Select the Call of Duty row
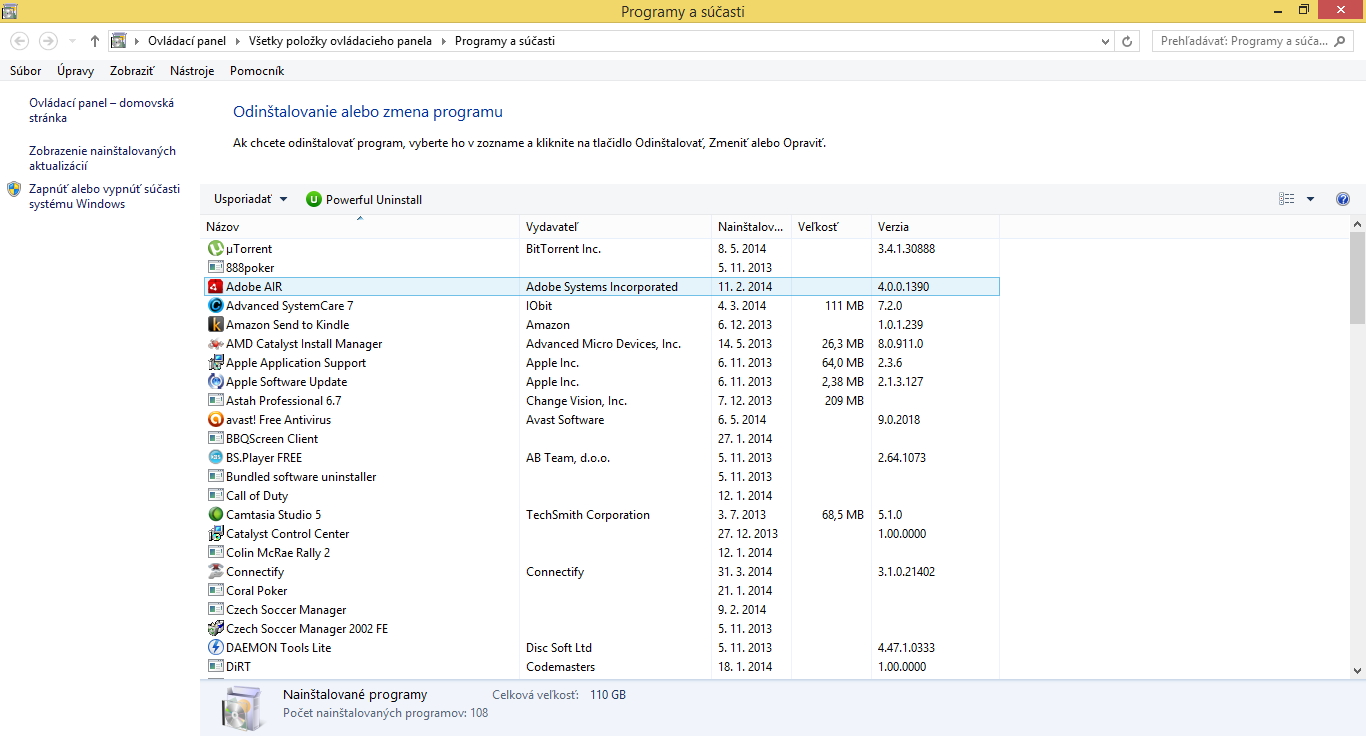Screen dimensions: 1366x736 pyautogui.click(x=600, y=495)
